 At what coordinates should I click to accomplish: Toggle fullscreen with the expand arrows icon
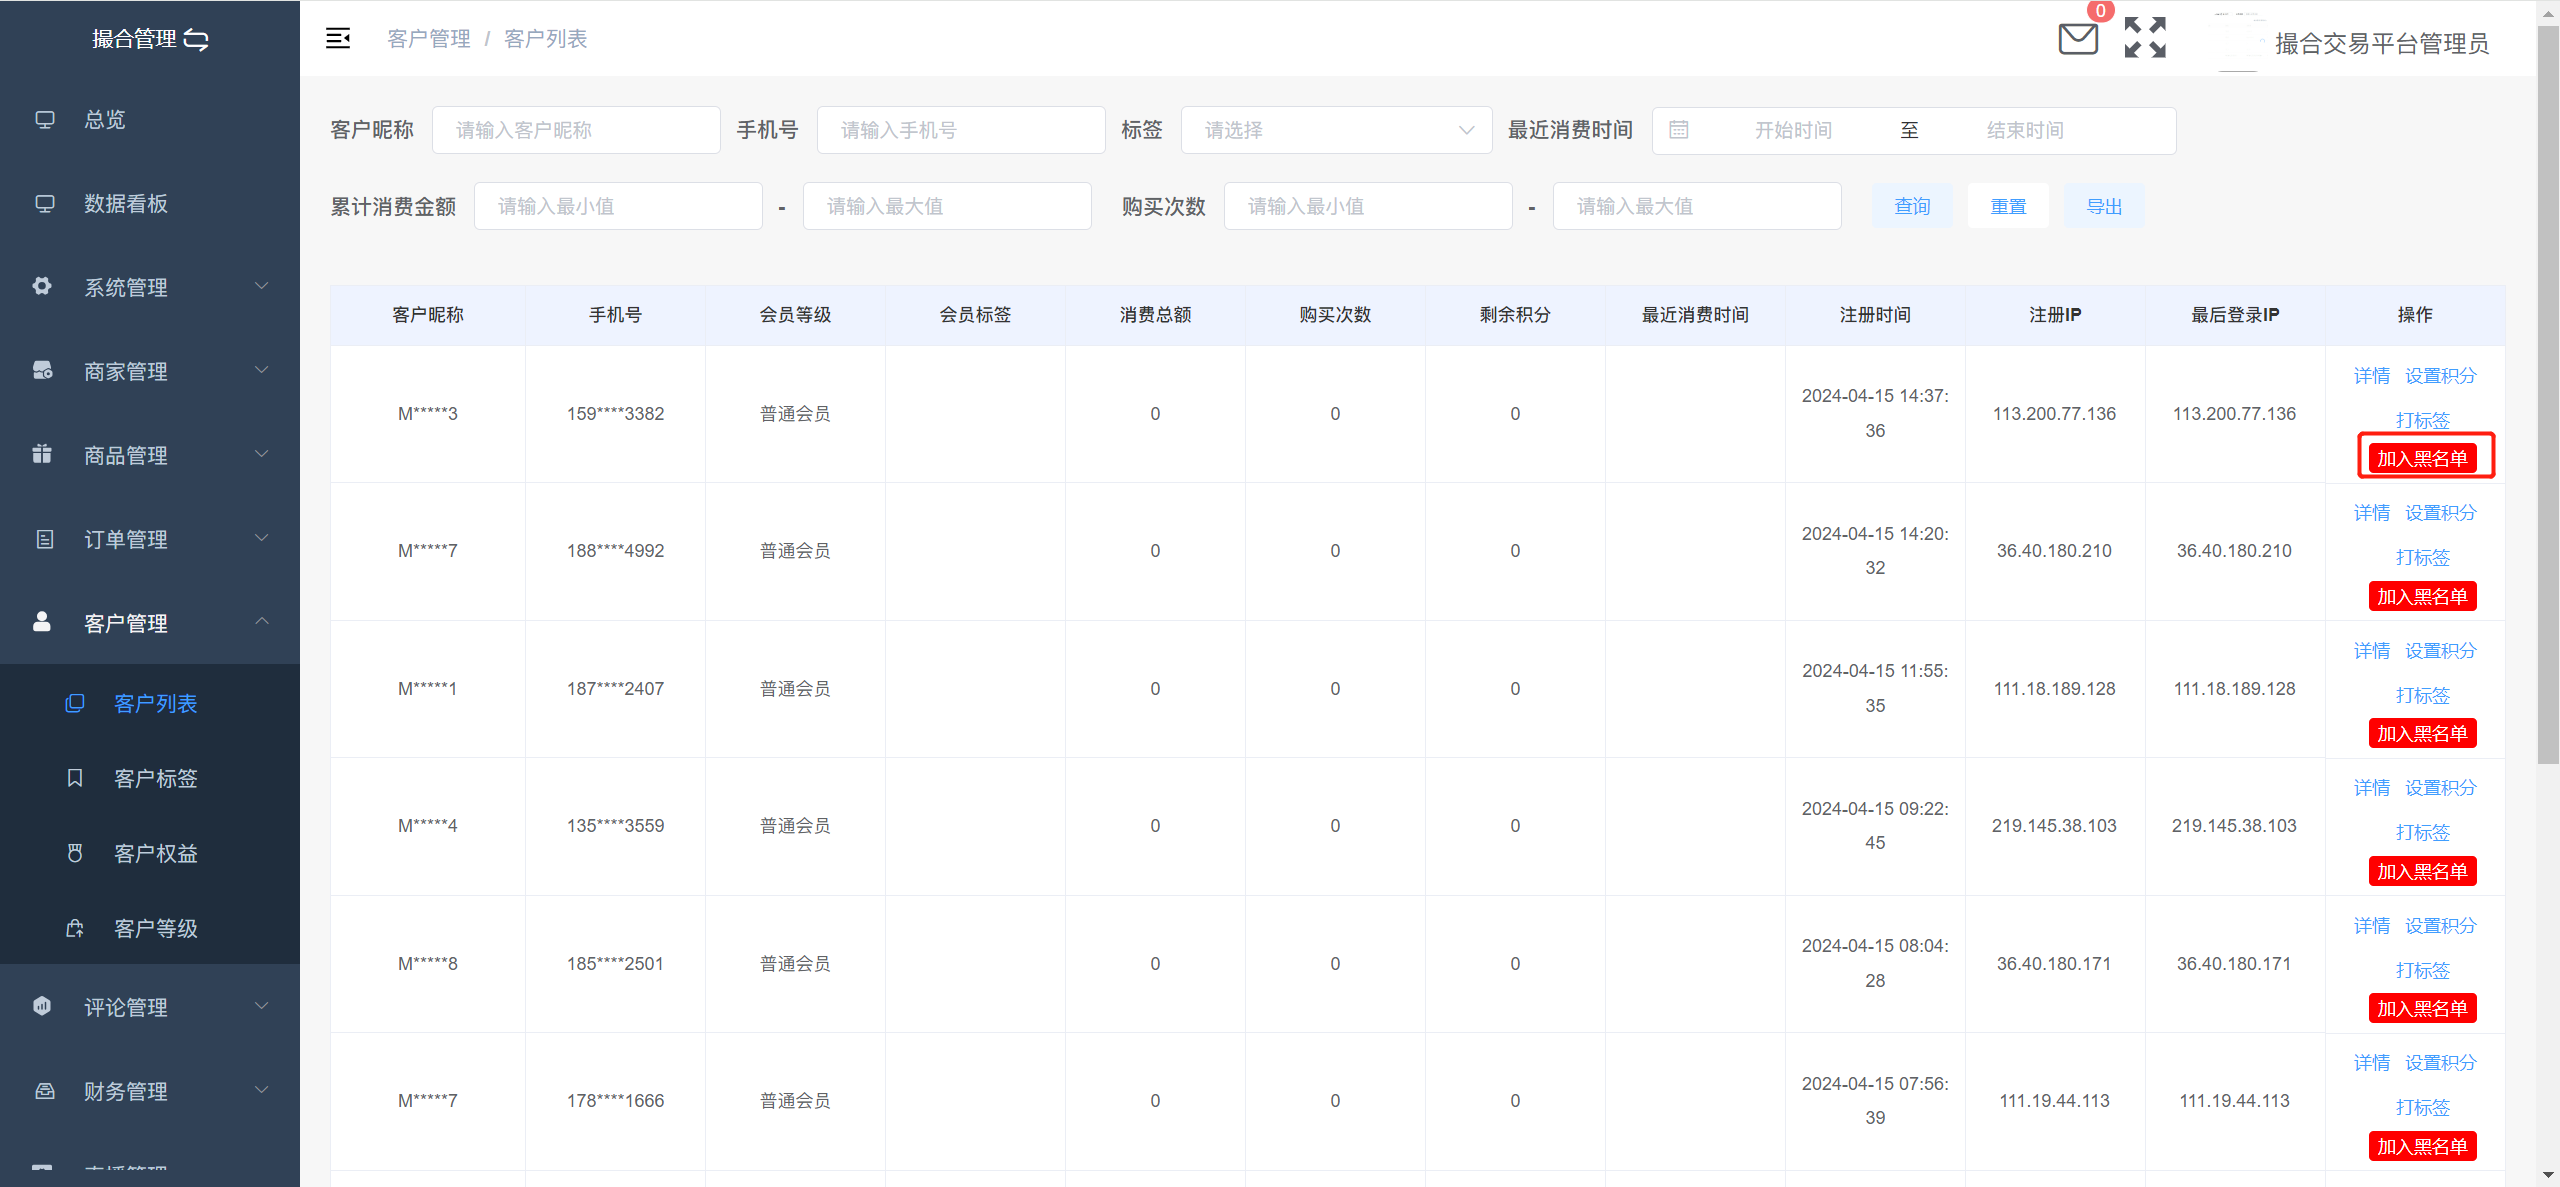pos(2145,38)
